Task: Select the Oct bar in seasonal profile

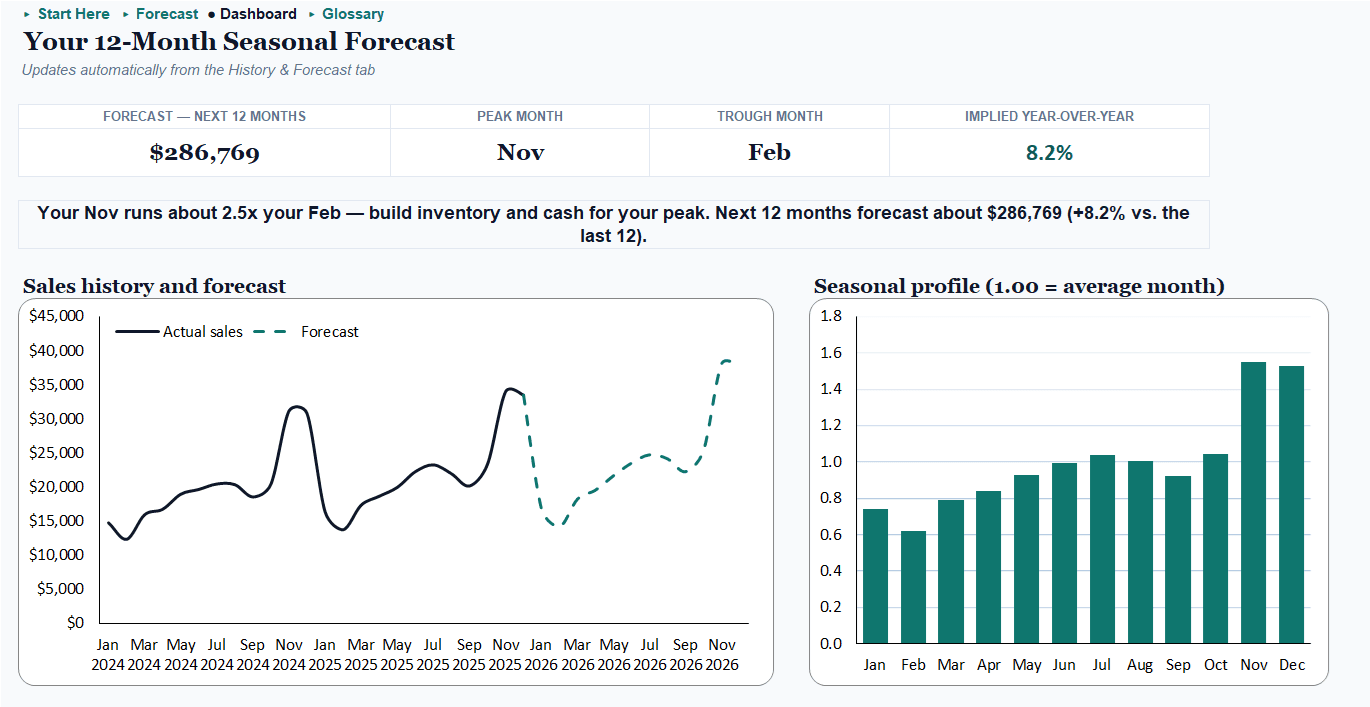Action: pos(1216,549)
